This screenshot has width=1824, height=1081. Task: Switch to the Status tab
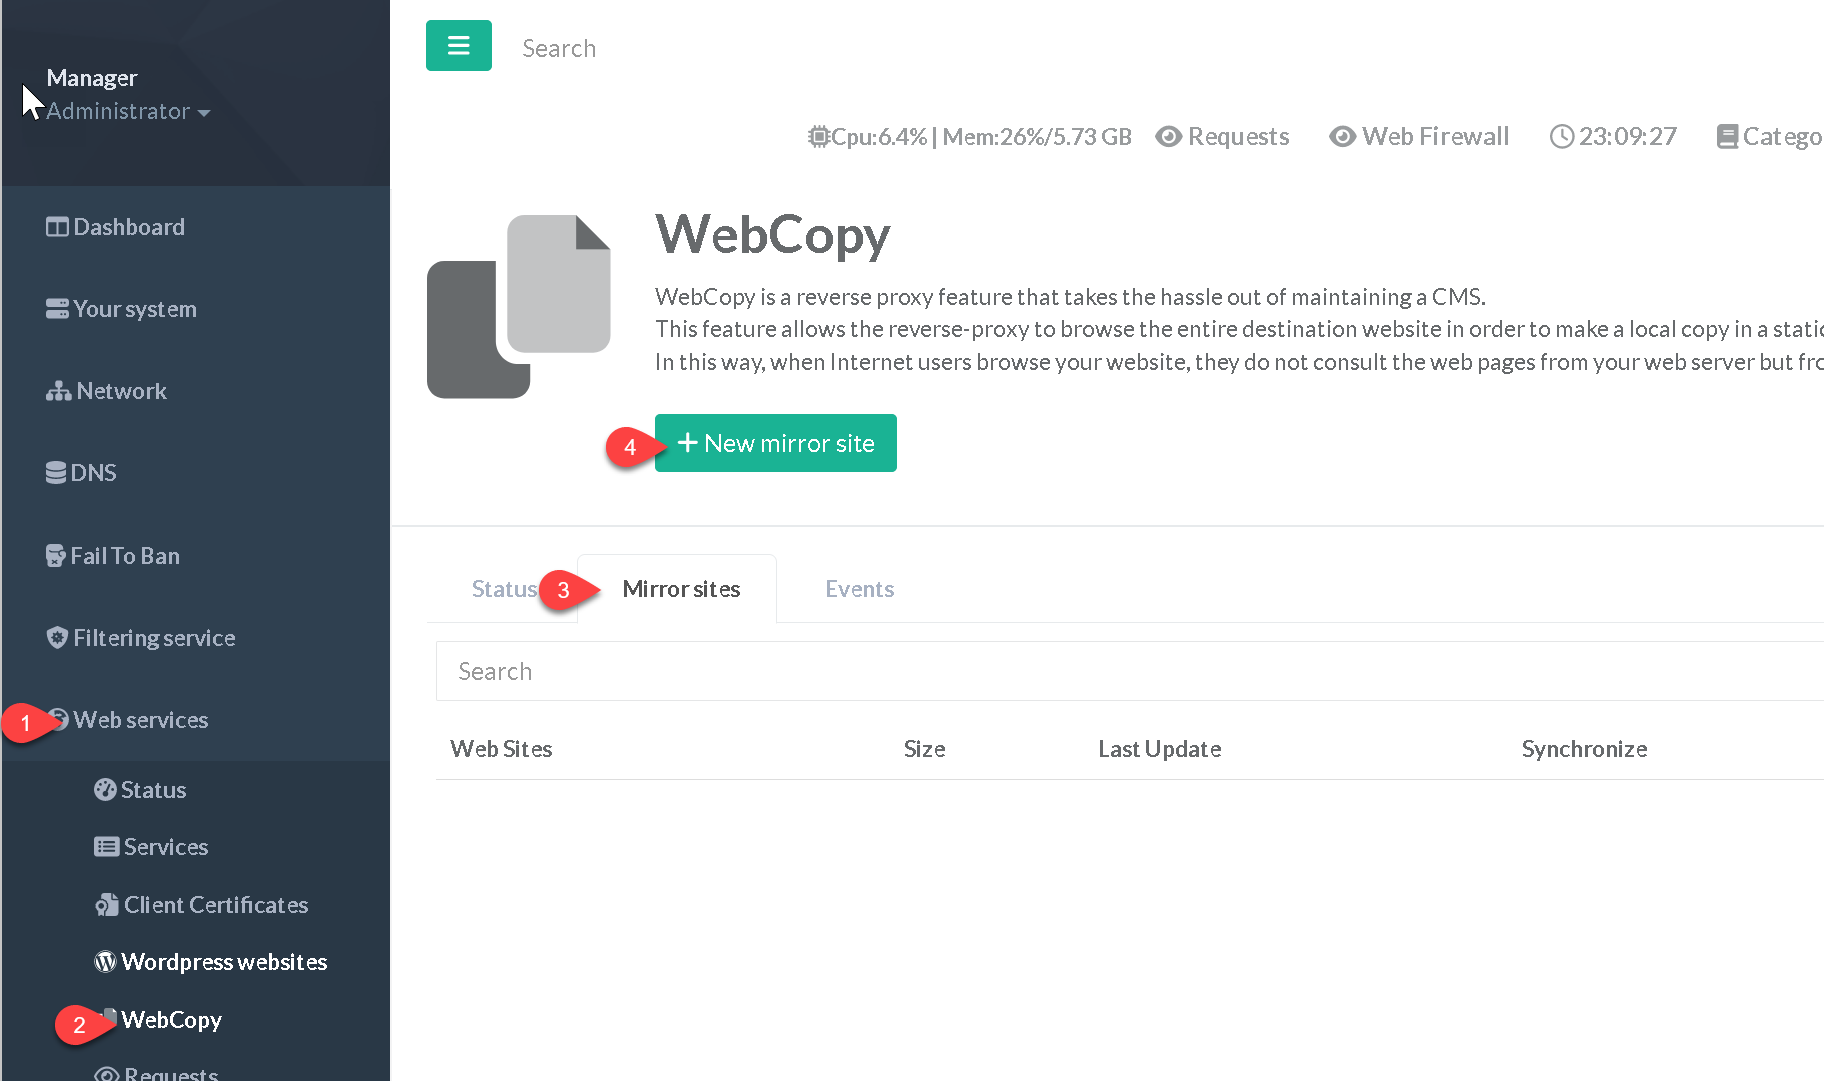click(x=504, y=589)
